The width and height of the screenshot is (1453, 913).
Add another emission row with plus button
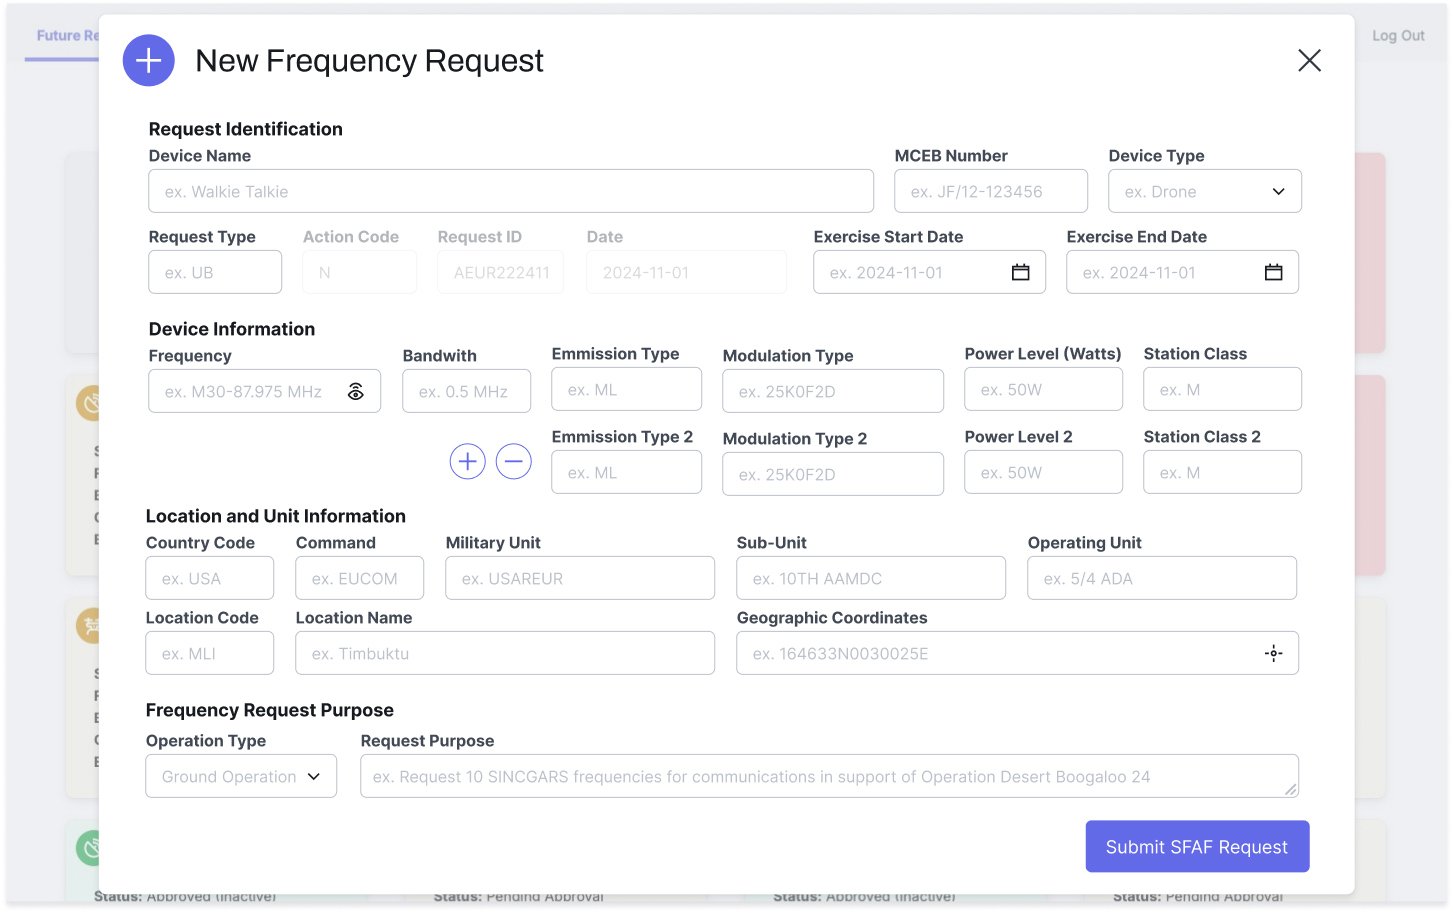pyautogui.click(x=467, y=462)
